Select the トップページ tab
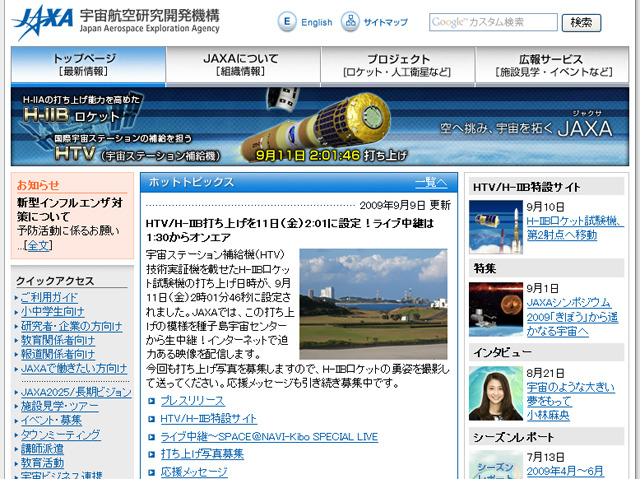The image size is (640, 479). (x=88, y=66)
